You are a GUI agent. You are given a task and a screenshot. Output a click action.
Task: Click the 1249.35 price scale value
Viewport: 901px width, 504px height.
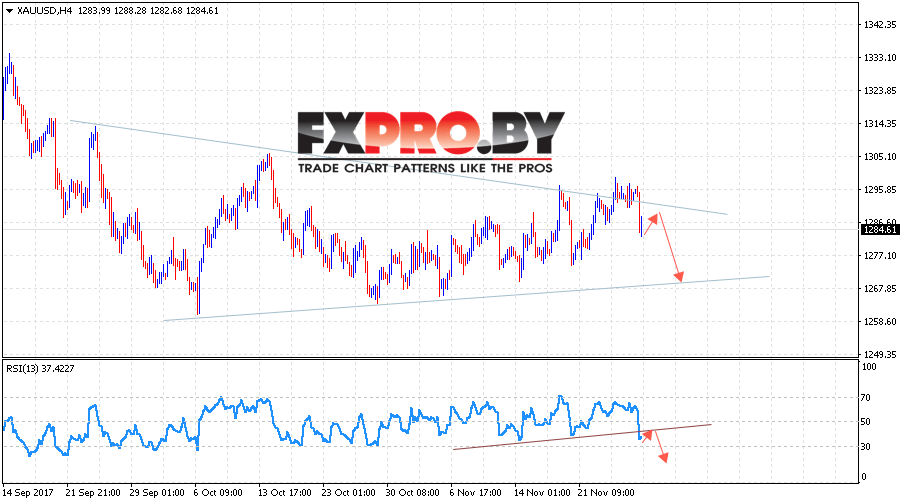point(880,354)
